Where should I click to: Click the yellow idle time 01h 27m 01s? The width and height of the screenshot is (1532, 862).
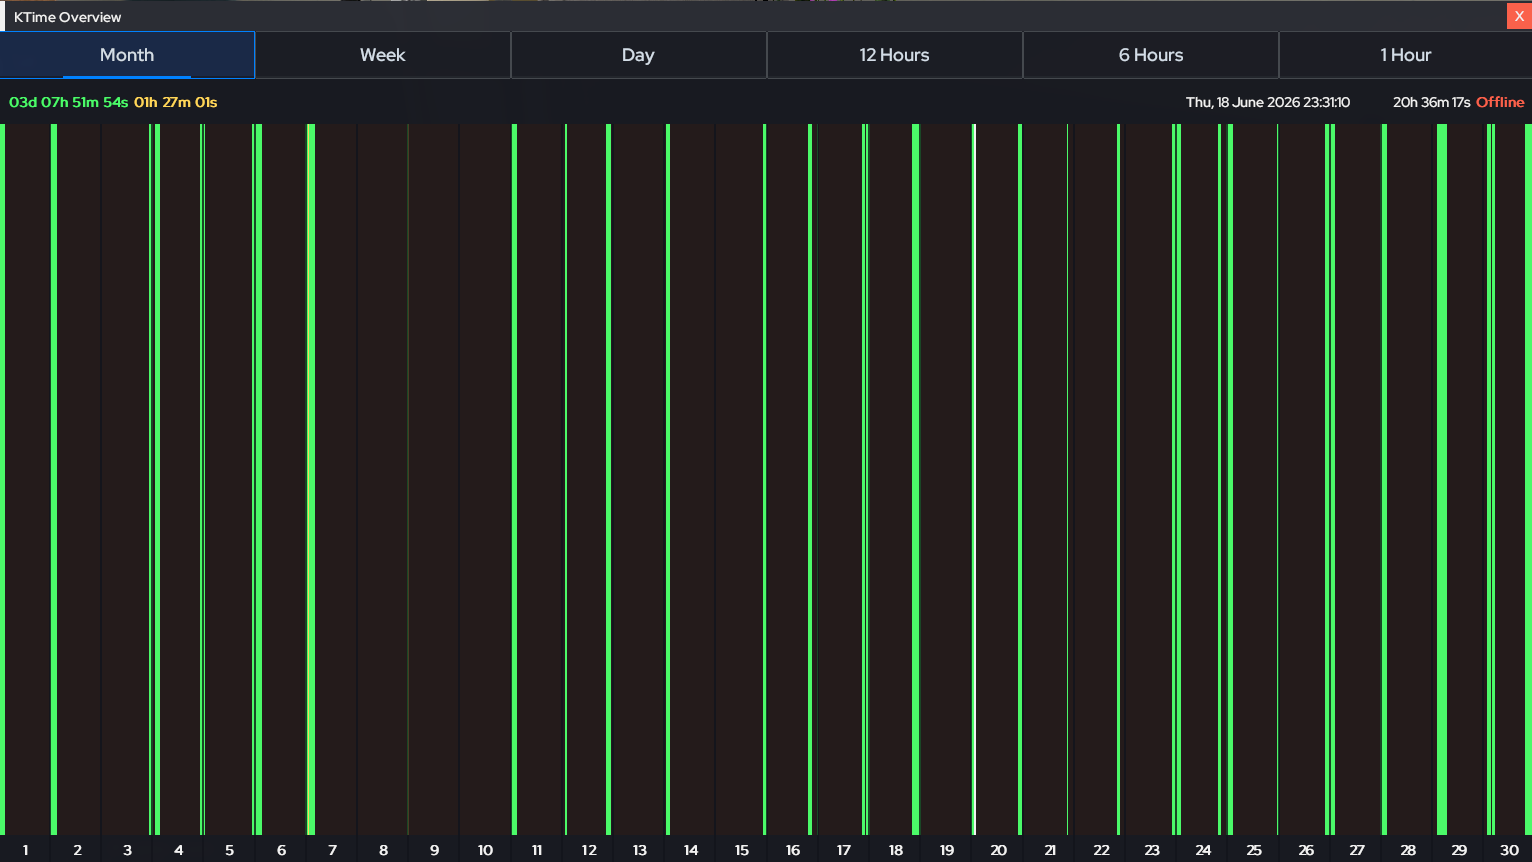coord(175,102)
